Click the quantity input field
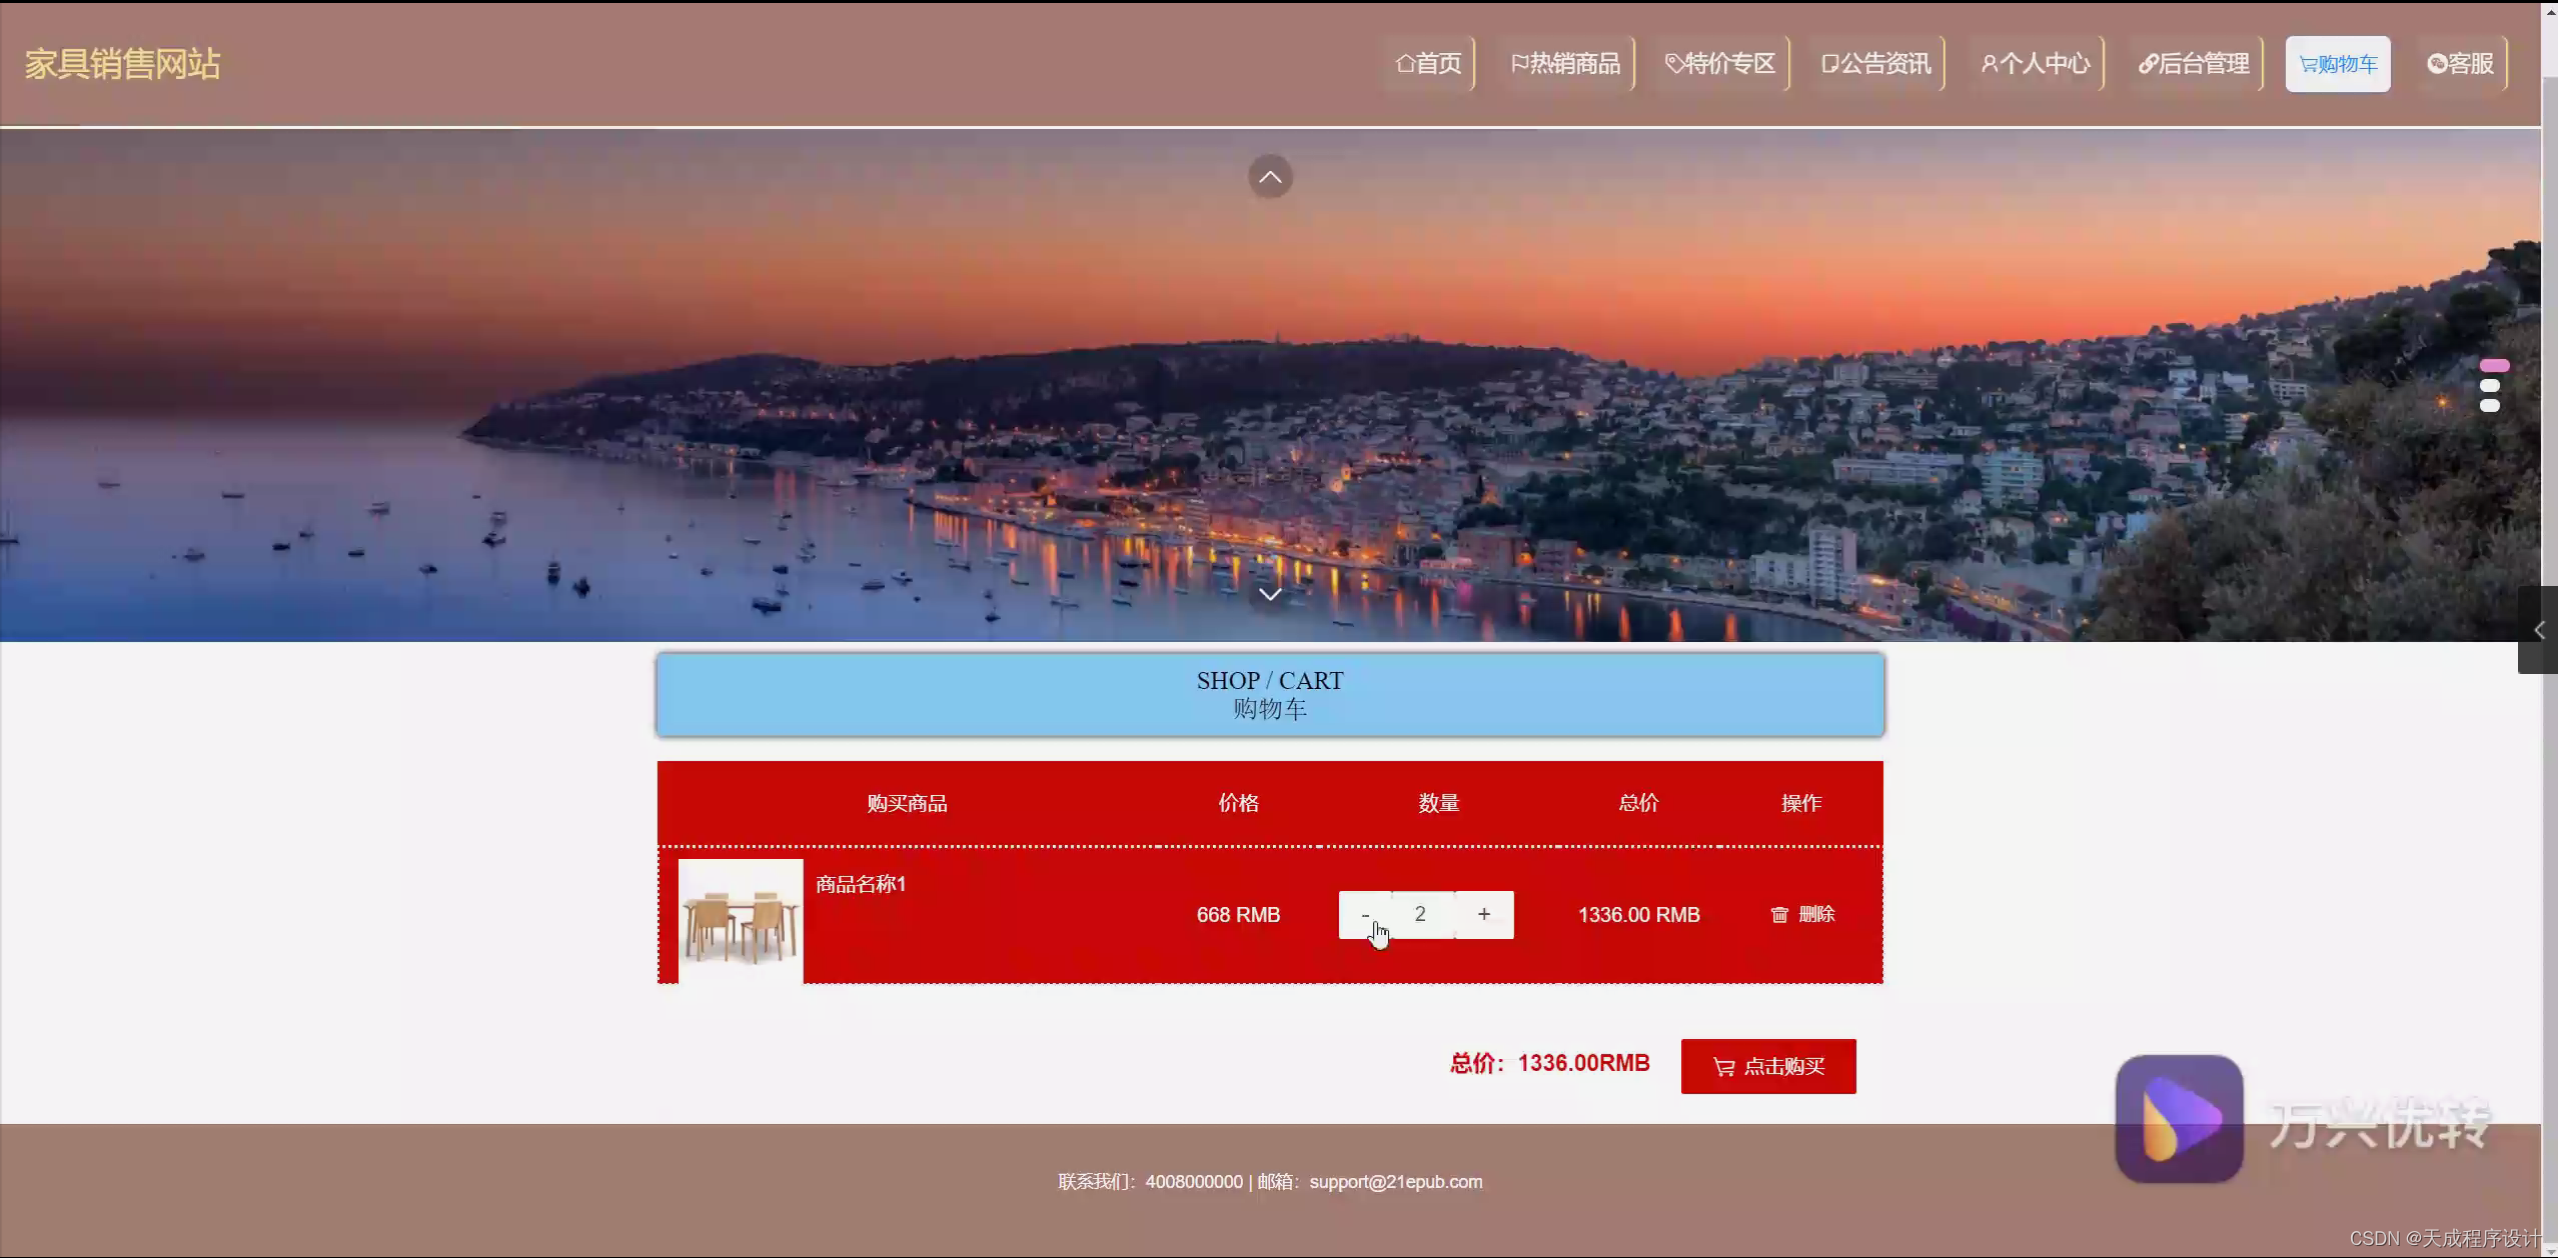Viewport: 2558px width, 1258px height. coord(1420,915)
